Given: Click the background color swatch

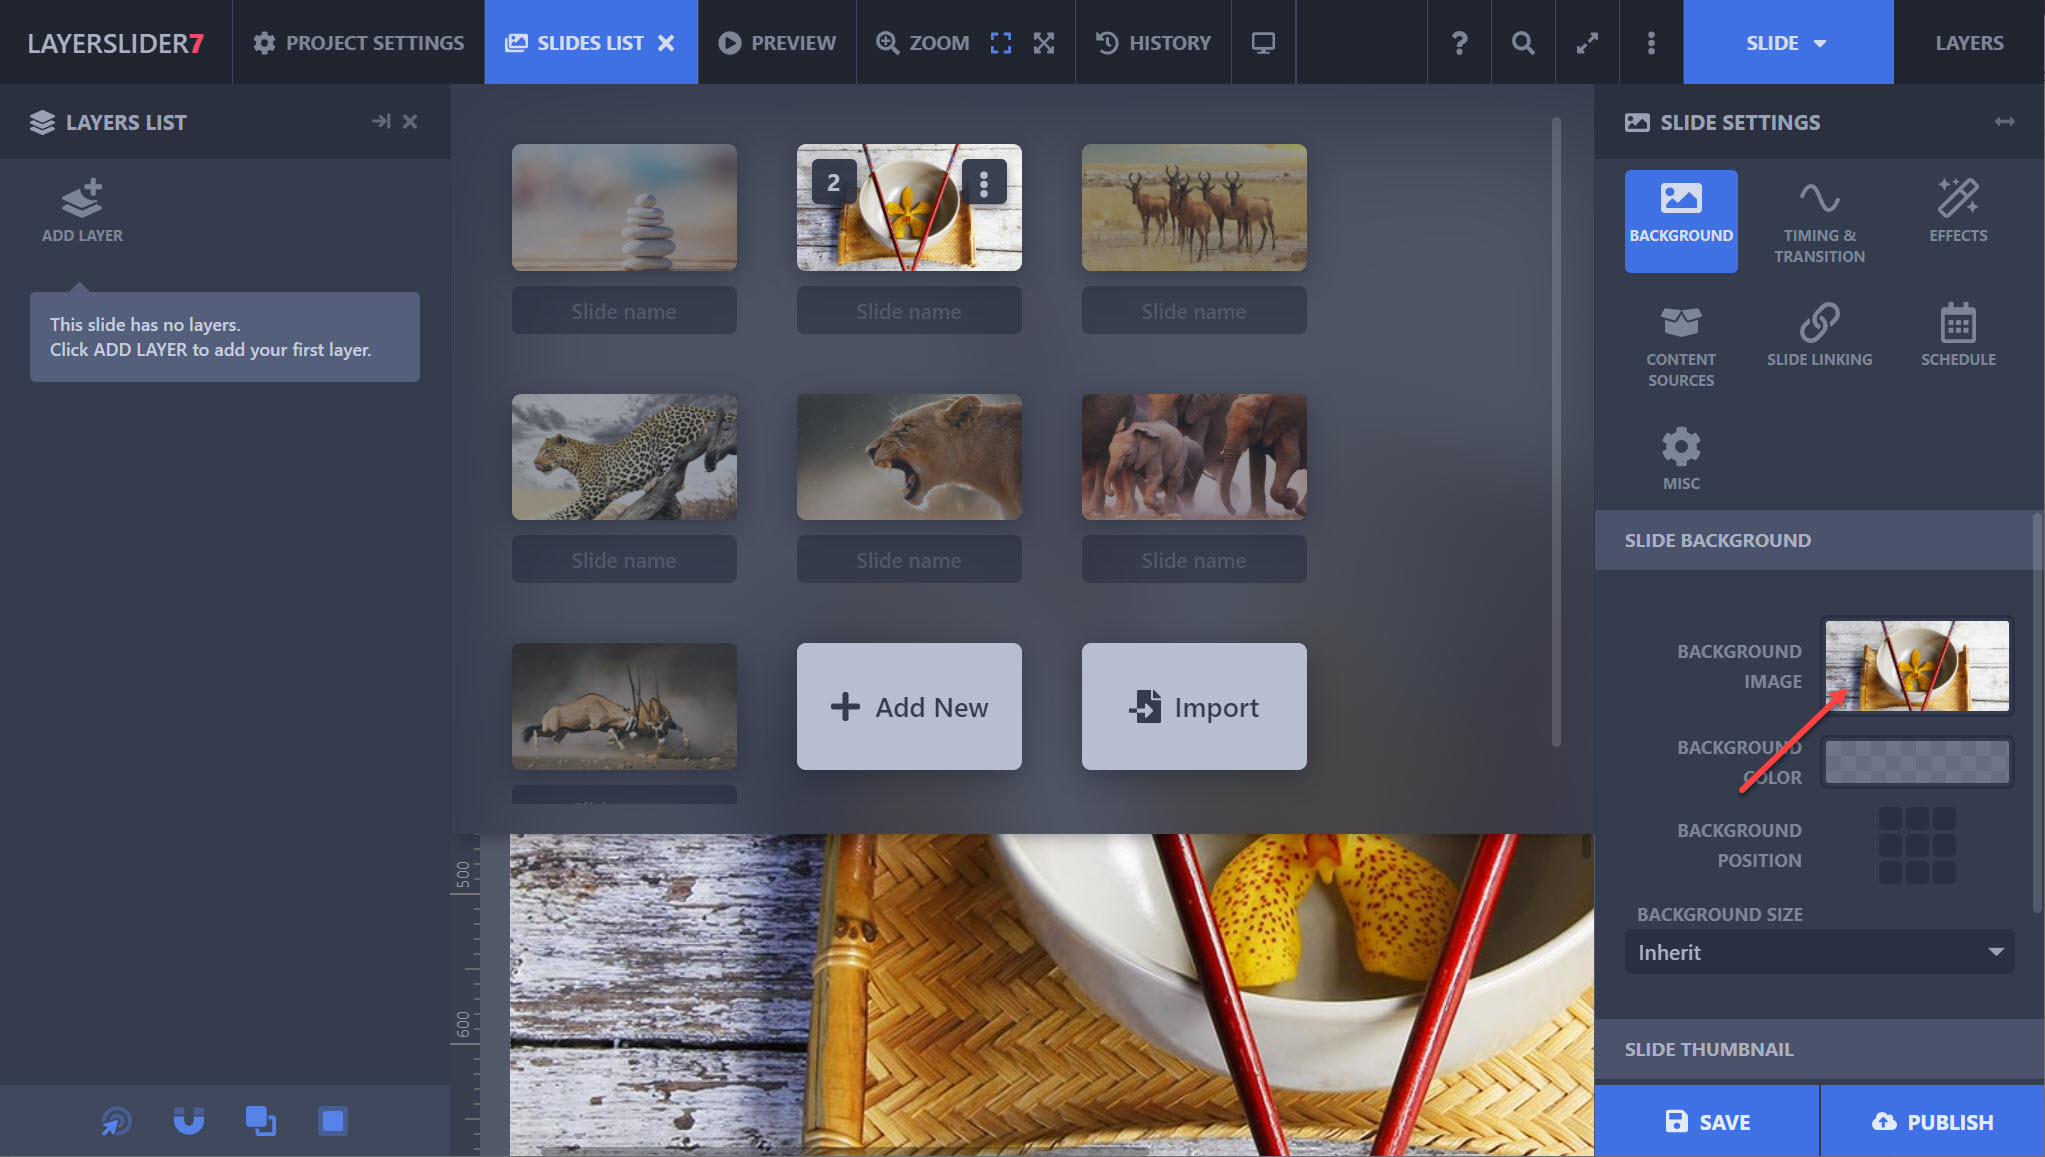Looking at the screenshot, I should pos(1915,762).
